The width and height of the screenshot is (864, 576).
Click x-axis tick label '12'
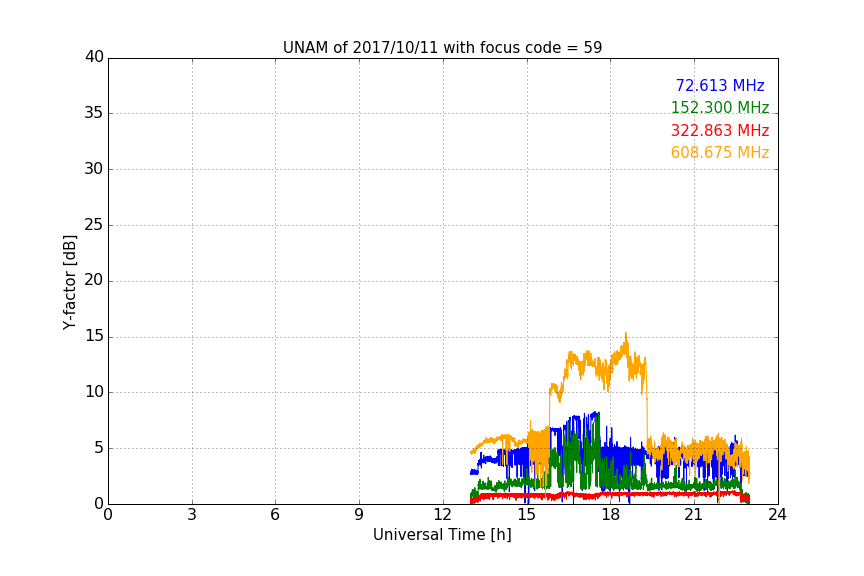tap(442, 515)
